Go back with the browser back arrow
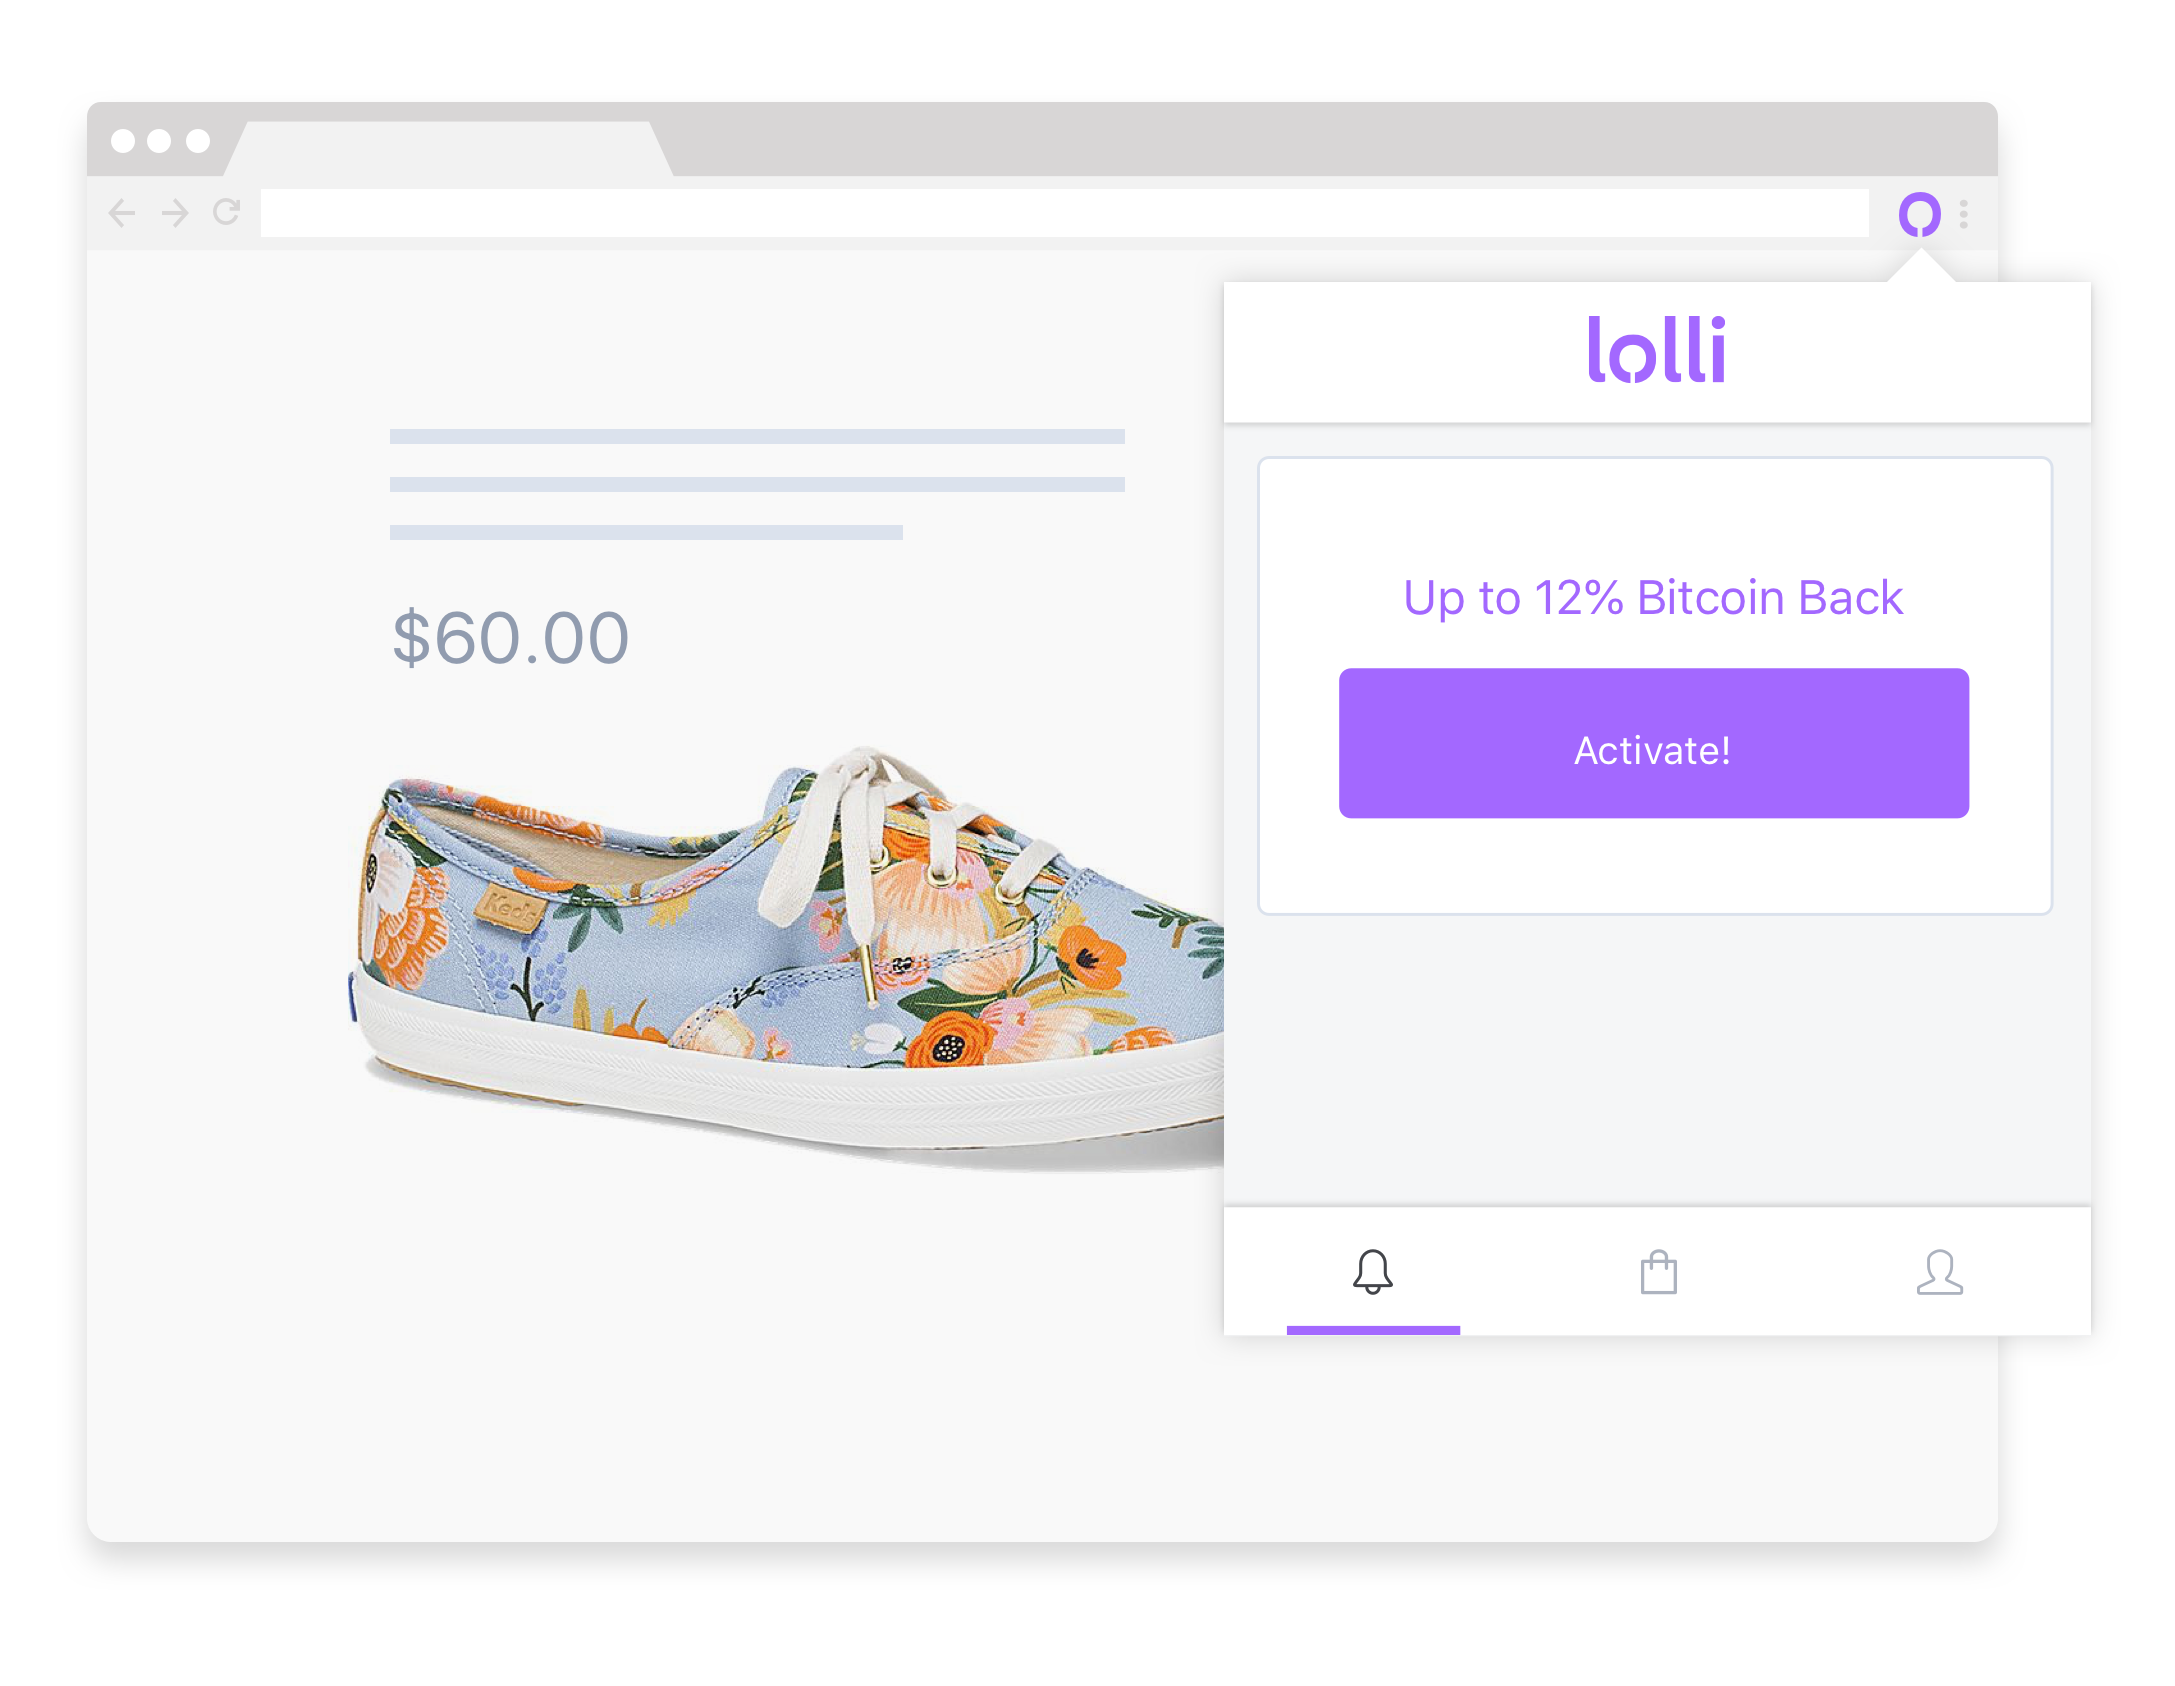The width and height of the screenshot is (2175, 1686). pos(122,212)
